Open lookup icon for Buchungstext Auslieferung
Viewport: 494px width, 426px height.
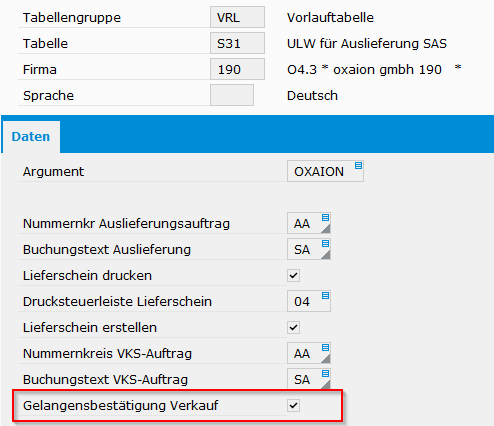coord(325,244)
